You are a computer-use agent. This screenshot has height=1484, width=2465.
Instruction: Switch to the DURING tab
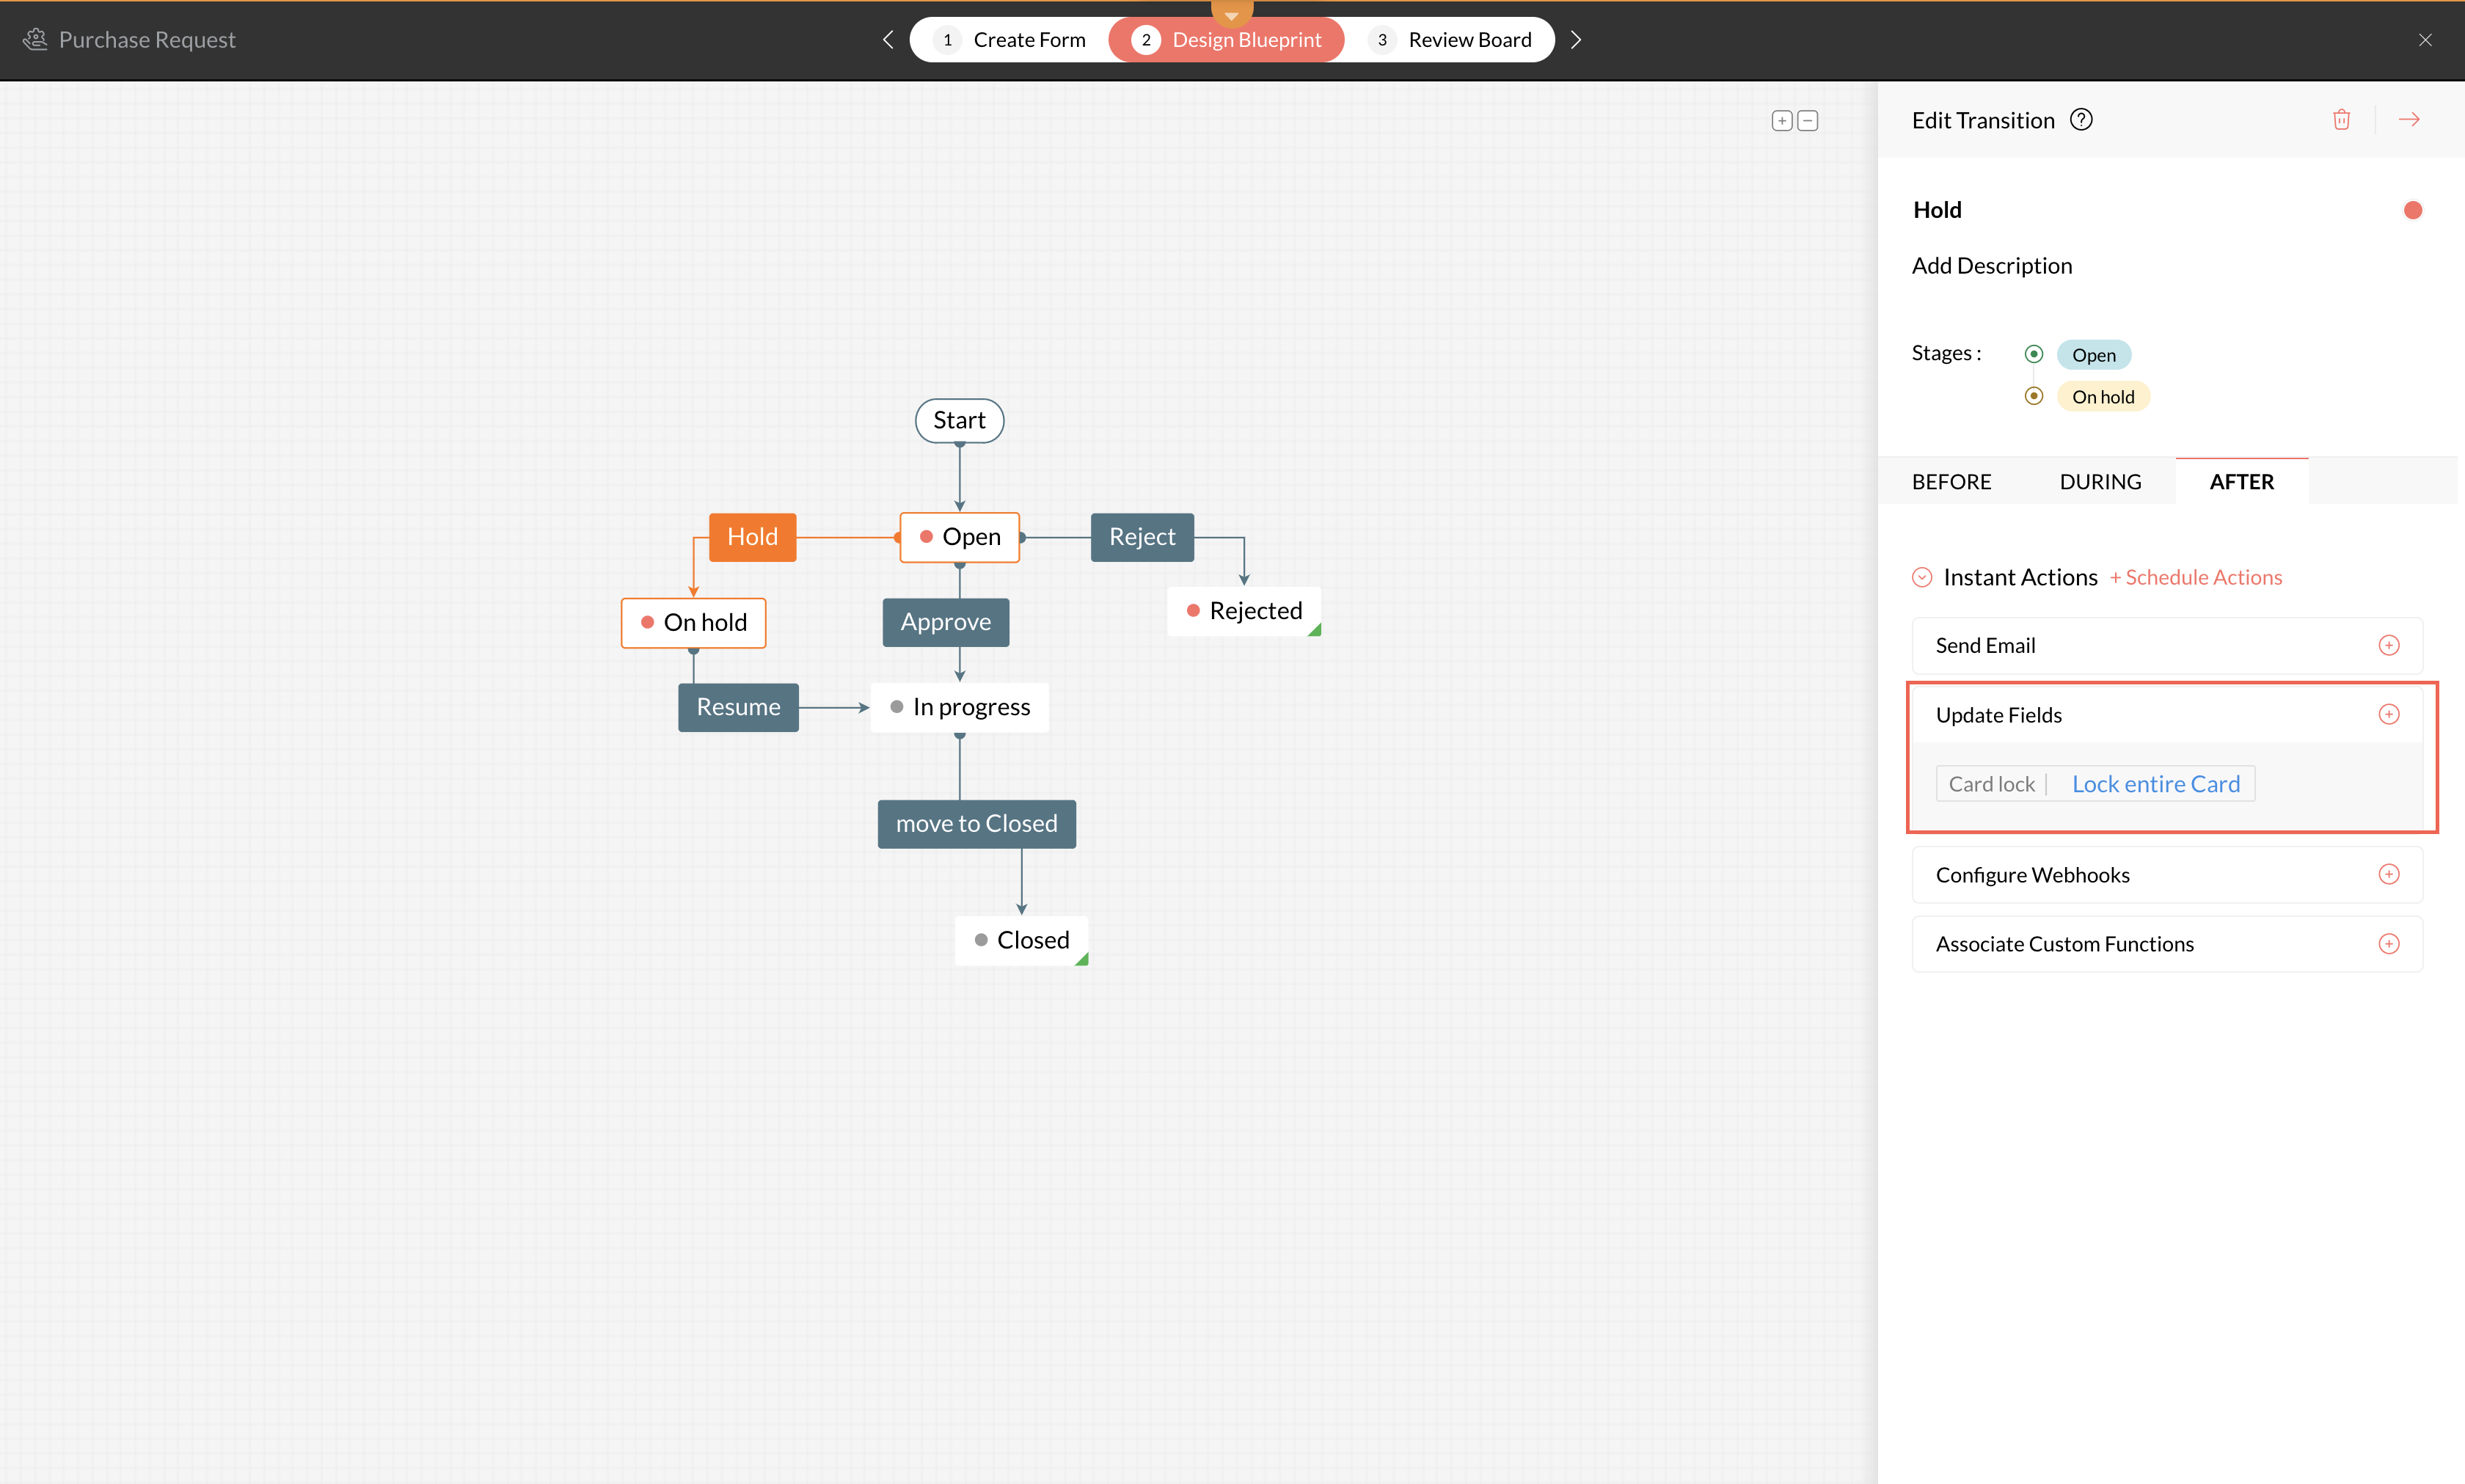coord(2100,482)
